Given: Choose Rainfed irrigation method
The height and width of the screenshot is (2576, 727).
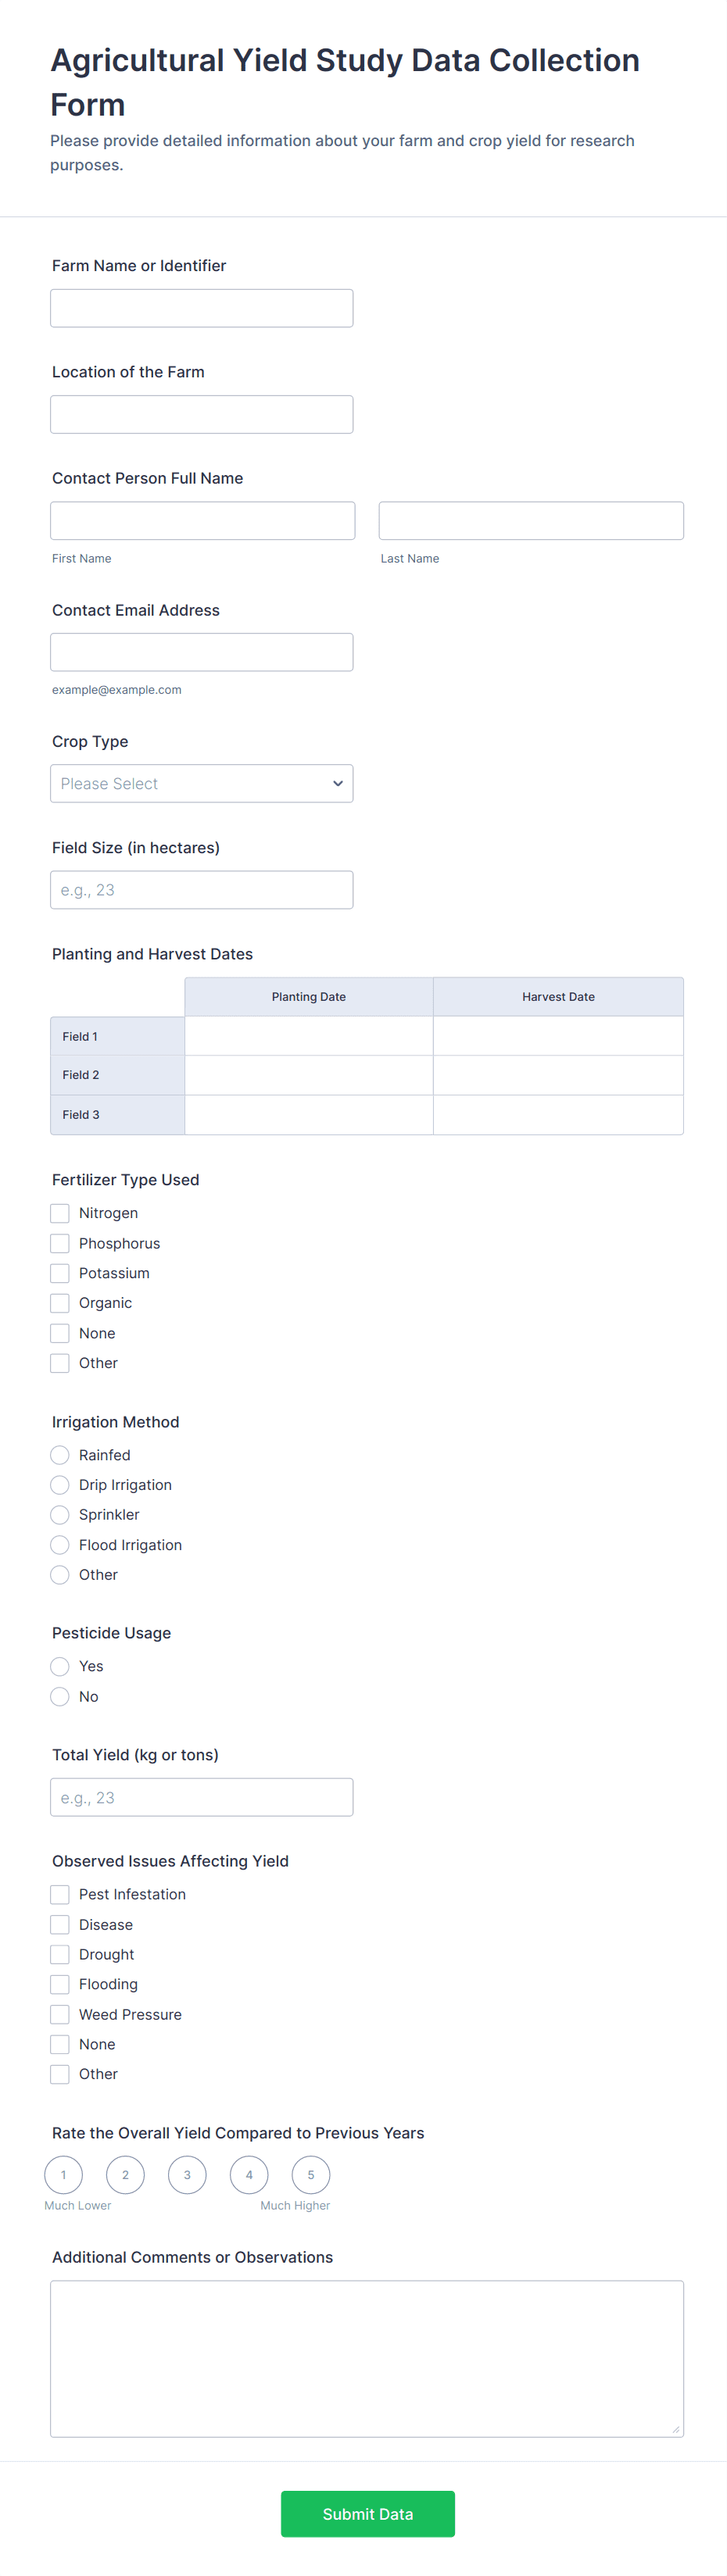Looking at the screenshot, I should point(60,1455).
